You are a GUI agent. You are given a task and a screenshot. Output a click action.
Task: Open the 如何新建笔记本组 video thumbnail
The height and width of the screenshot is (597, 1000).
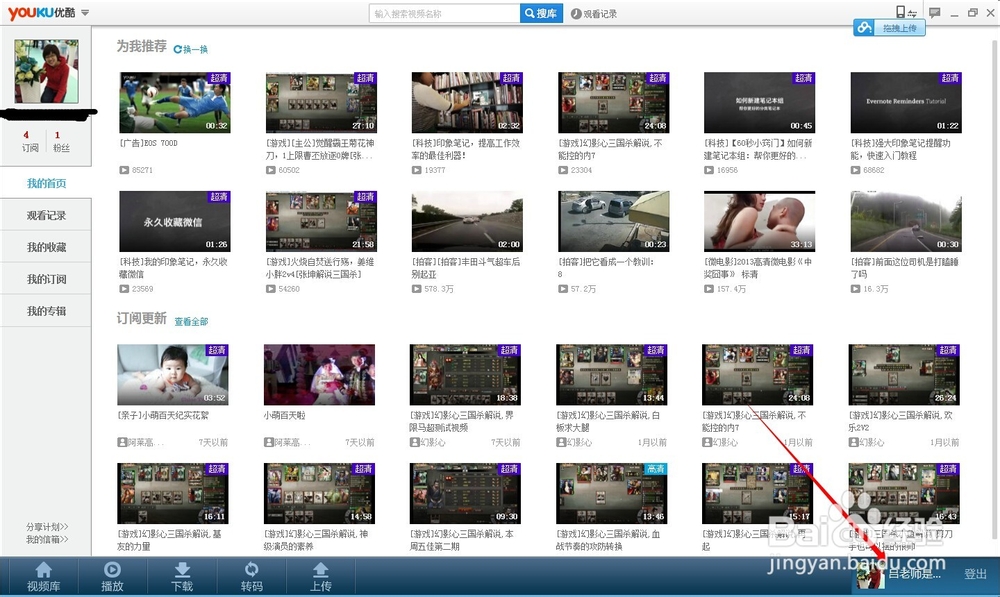pyautogui.click(x=759, y=102)
